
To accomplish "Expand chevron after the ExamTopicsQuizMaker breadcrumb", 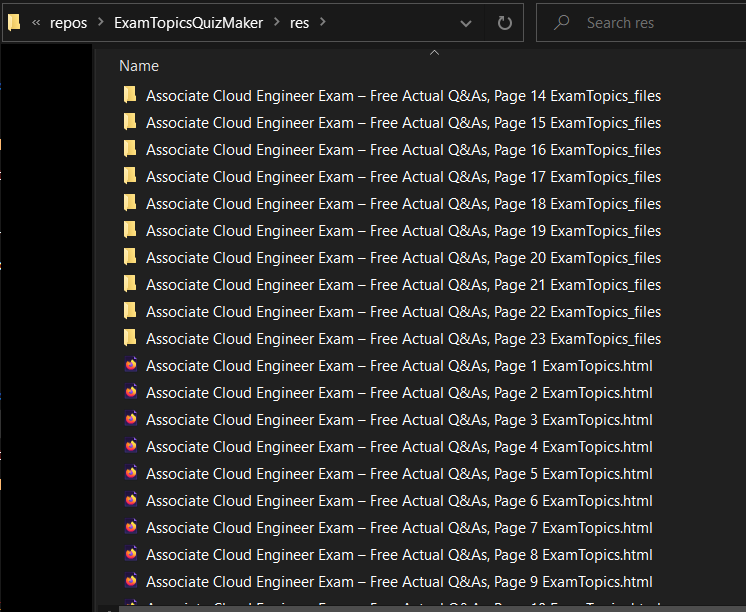I will [276, 22].
